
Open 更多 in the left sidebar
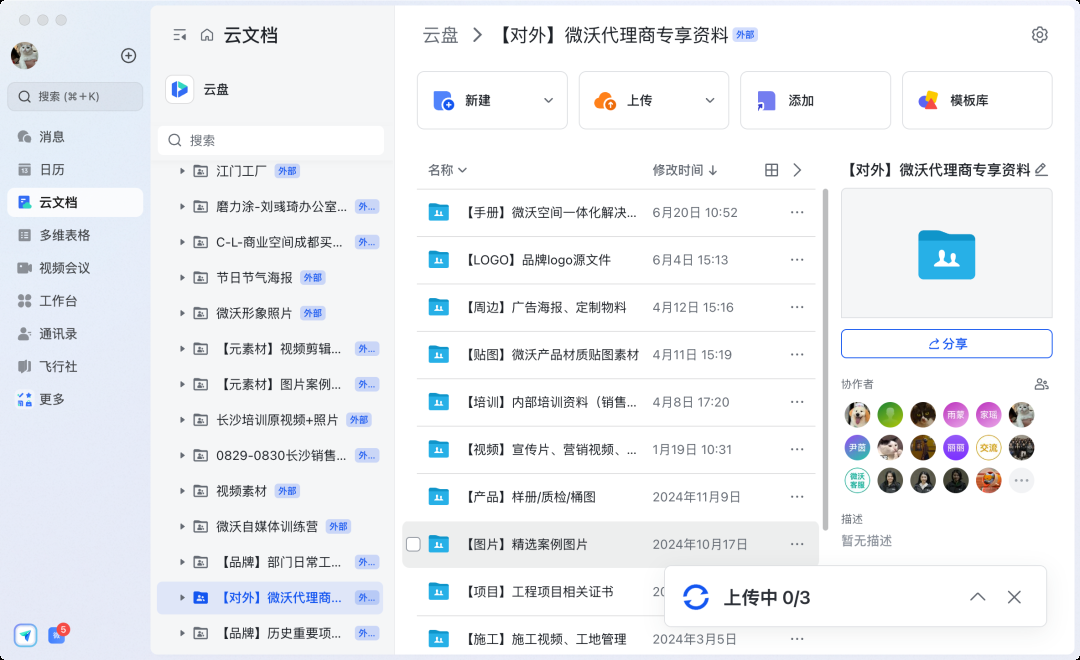pyautogui.click(x=75, y=400)
